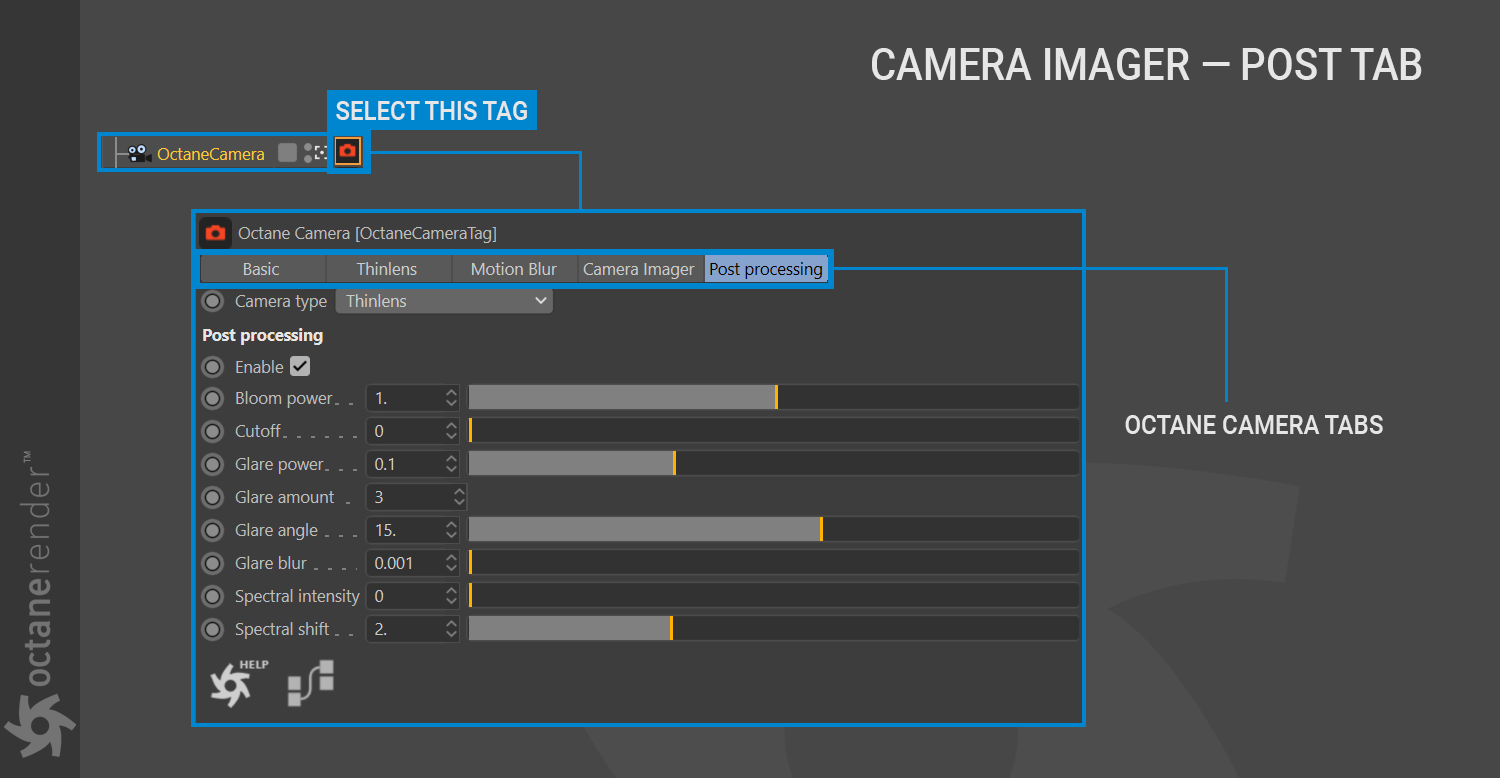Switch to the Basic tab
This screenshot has width=1500, height=778.
pos(263,269)
